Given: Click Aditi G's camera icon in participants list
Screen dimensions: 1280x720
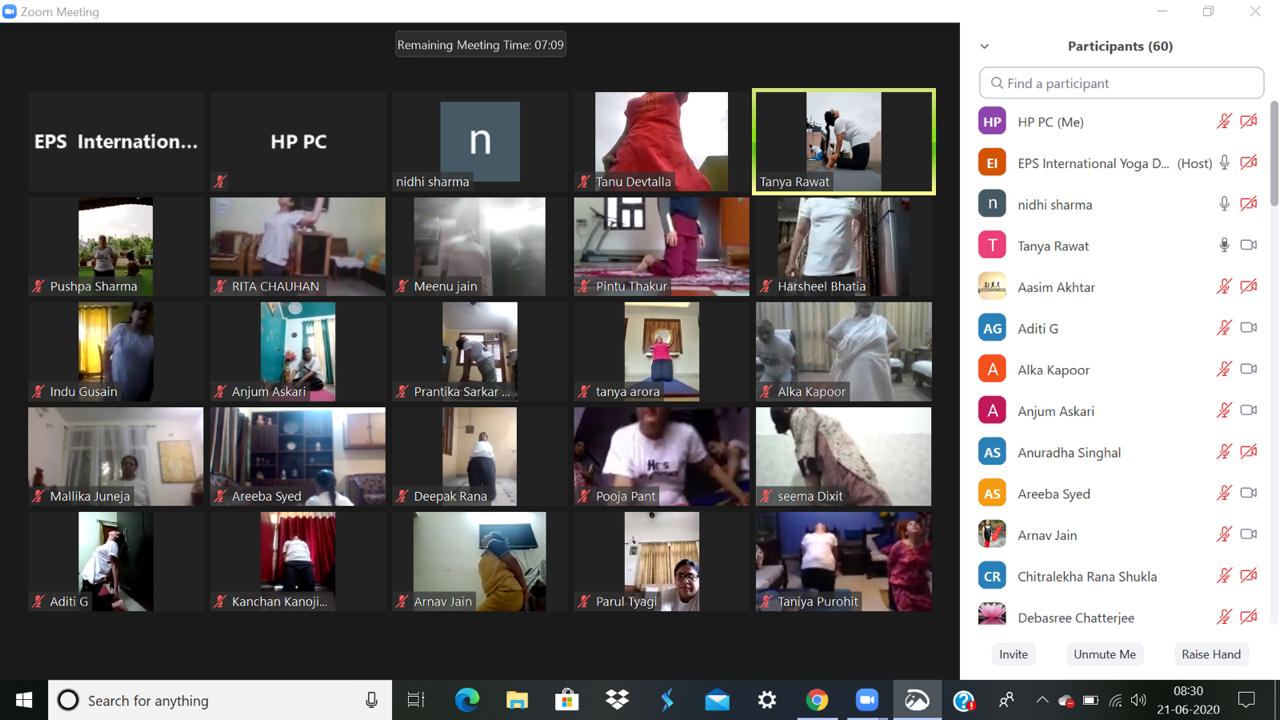Looking at the screenshot, I should 1248,328.
